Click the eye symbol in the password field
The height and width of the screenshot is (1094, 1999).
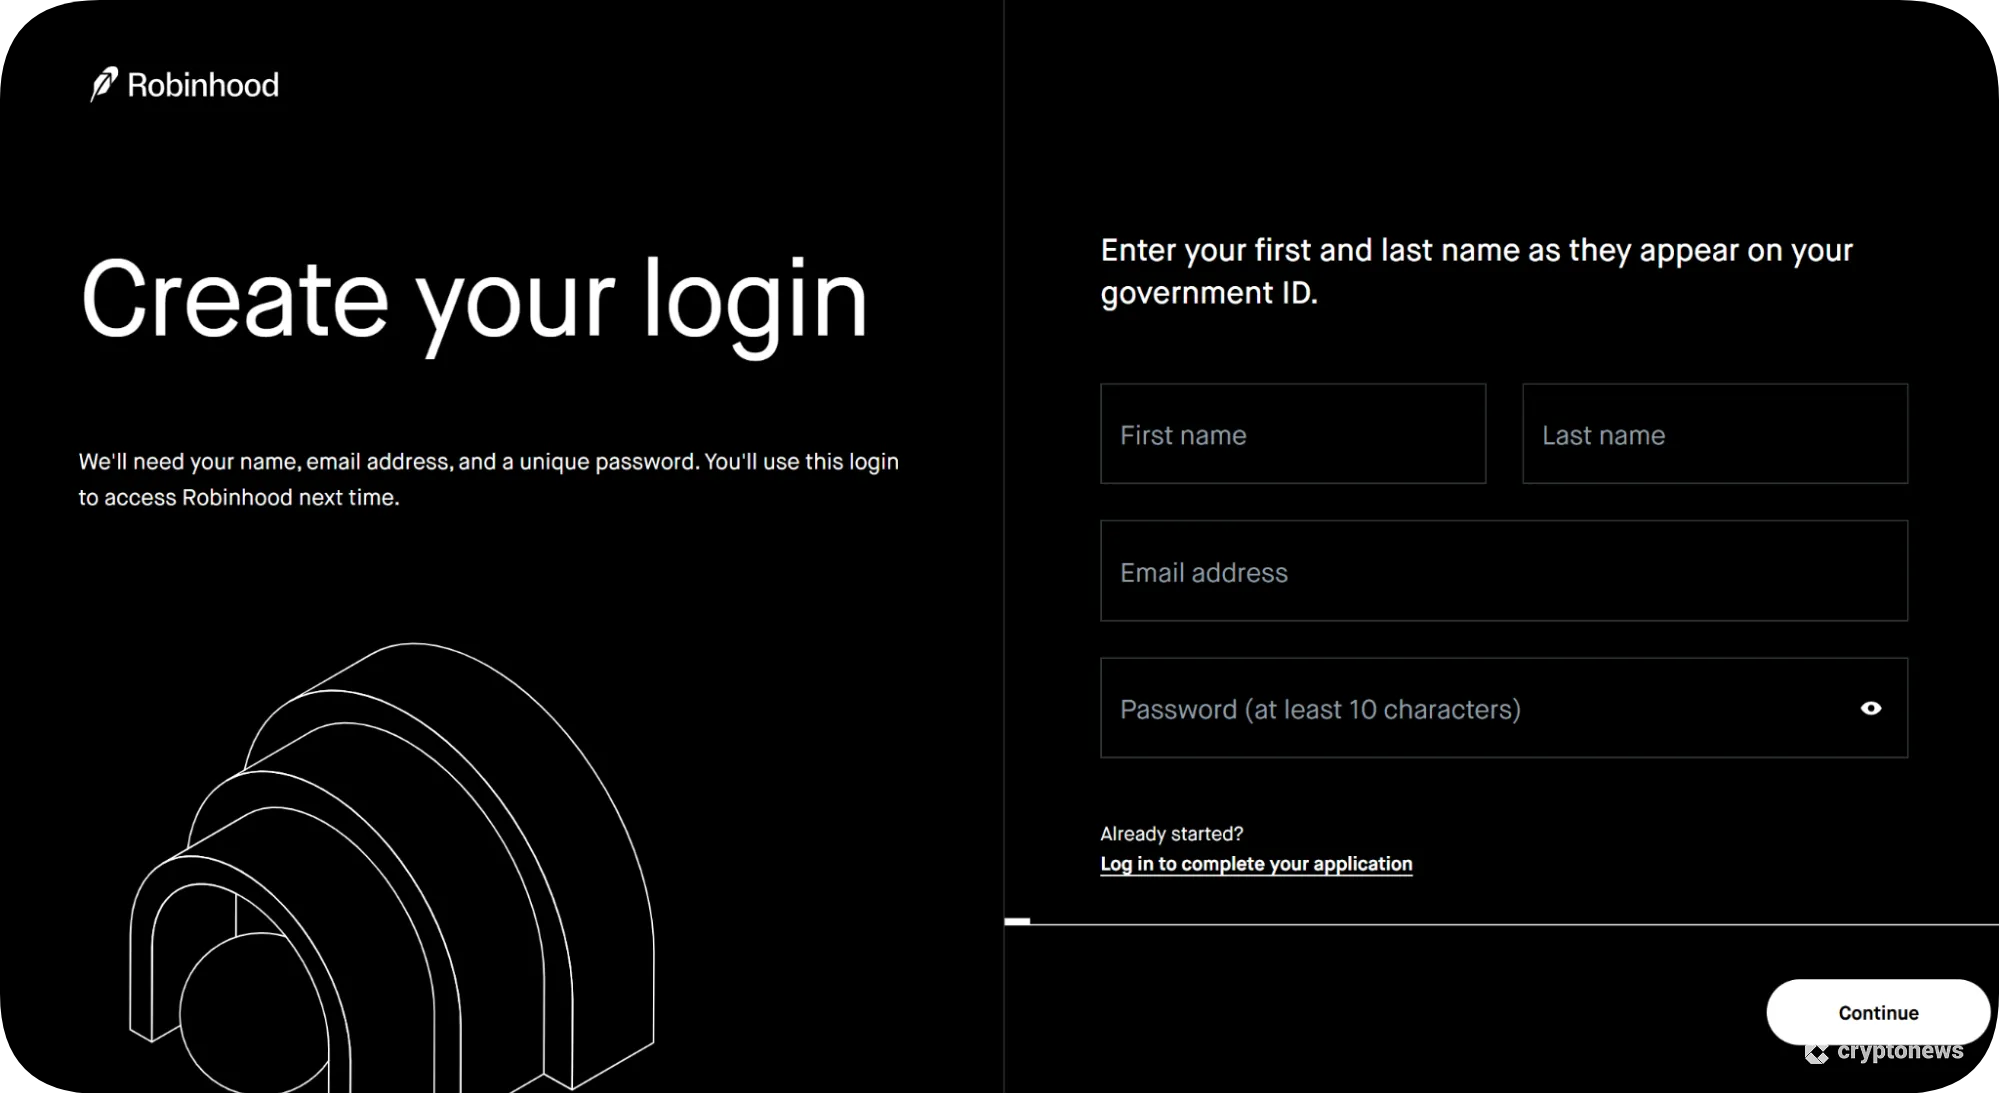tap(1872, 708)
